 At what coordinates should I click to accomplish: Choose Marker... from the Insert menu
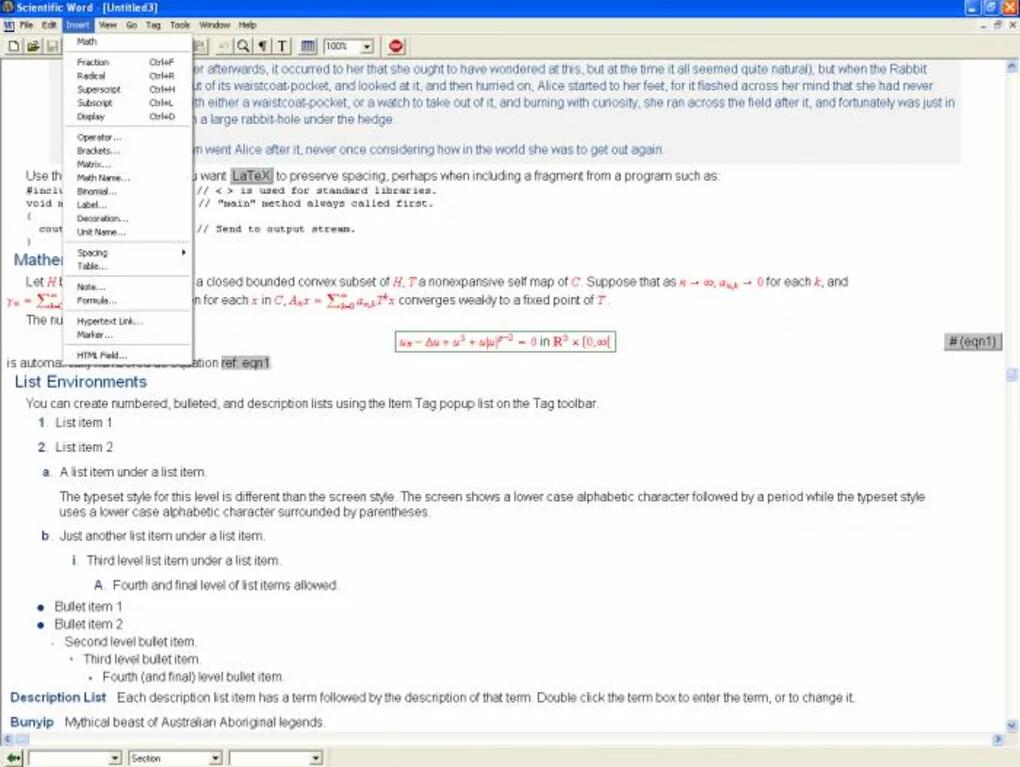(x=128, y=335)
